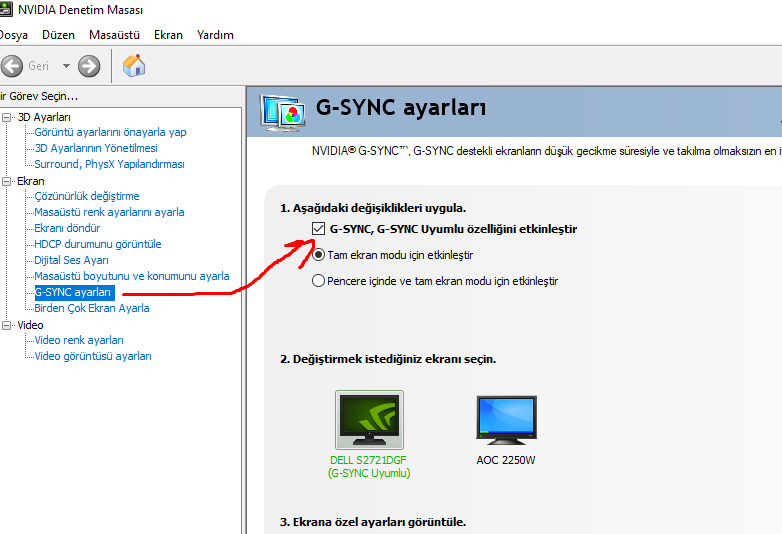Click the 3D Ayarları category label
Screen dimensions: 782x534
point(44,117)
